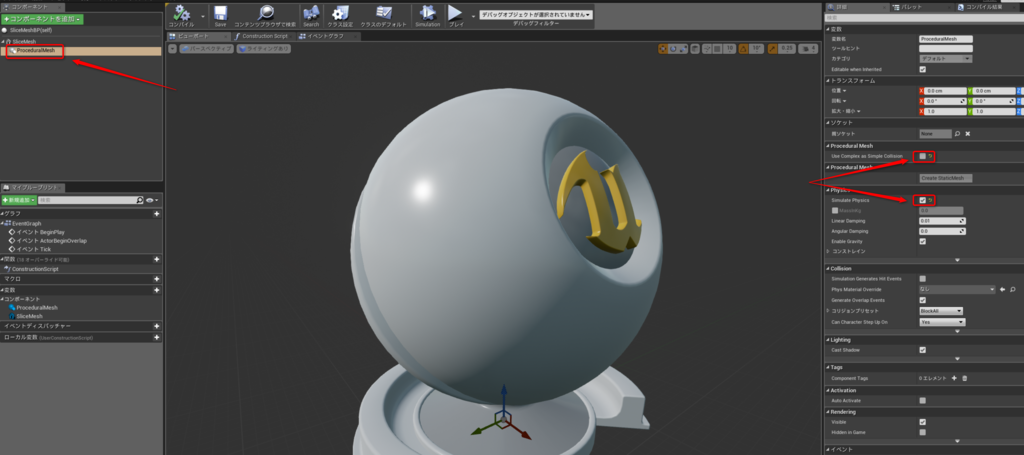Screen dimensions: 1024x455
Task: Open ConstructionScript in My Blueprint
Action: point(31,268)
